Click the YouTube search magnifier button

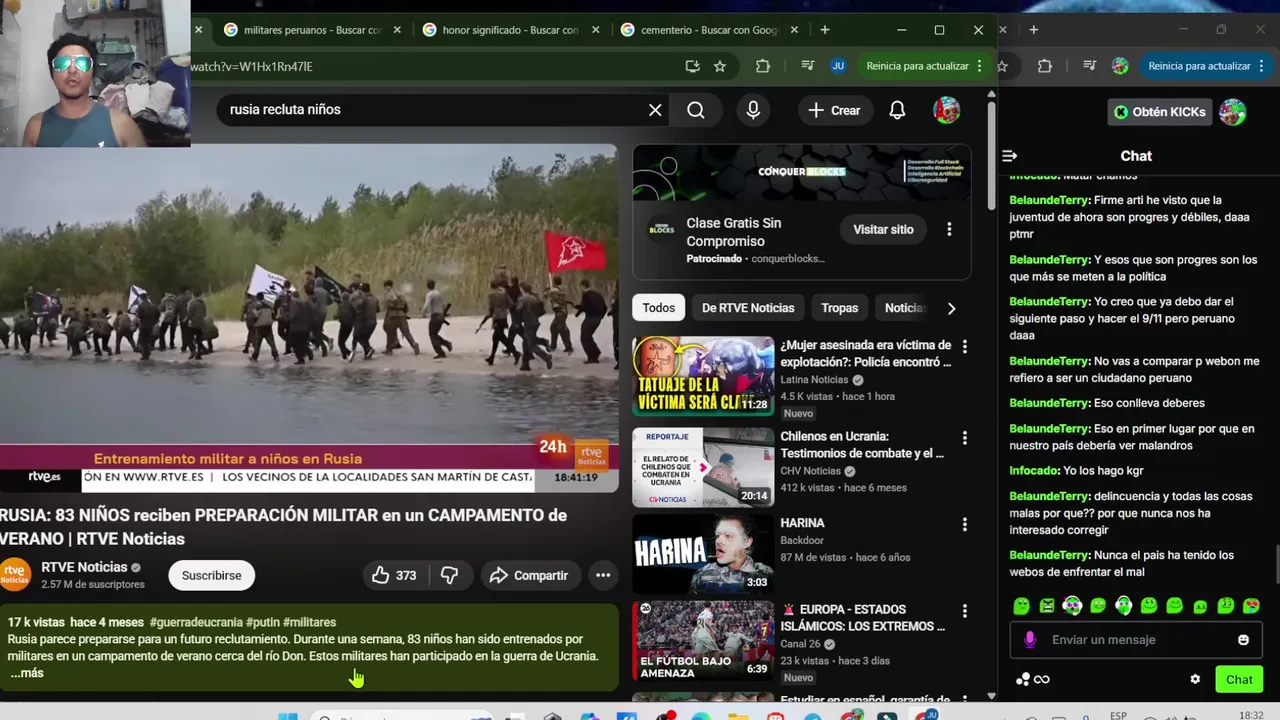point(696,110)
